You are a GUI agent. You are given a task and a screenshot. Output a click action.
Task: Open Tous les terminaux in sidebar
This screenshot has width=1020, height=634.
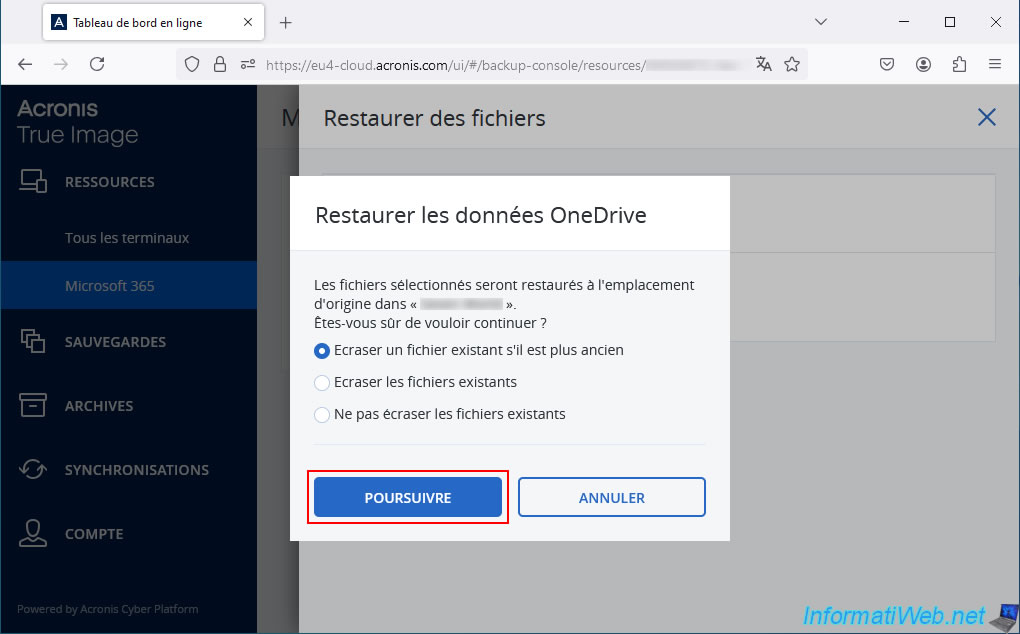pos(127,238)
